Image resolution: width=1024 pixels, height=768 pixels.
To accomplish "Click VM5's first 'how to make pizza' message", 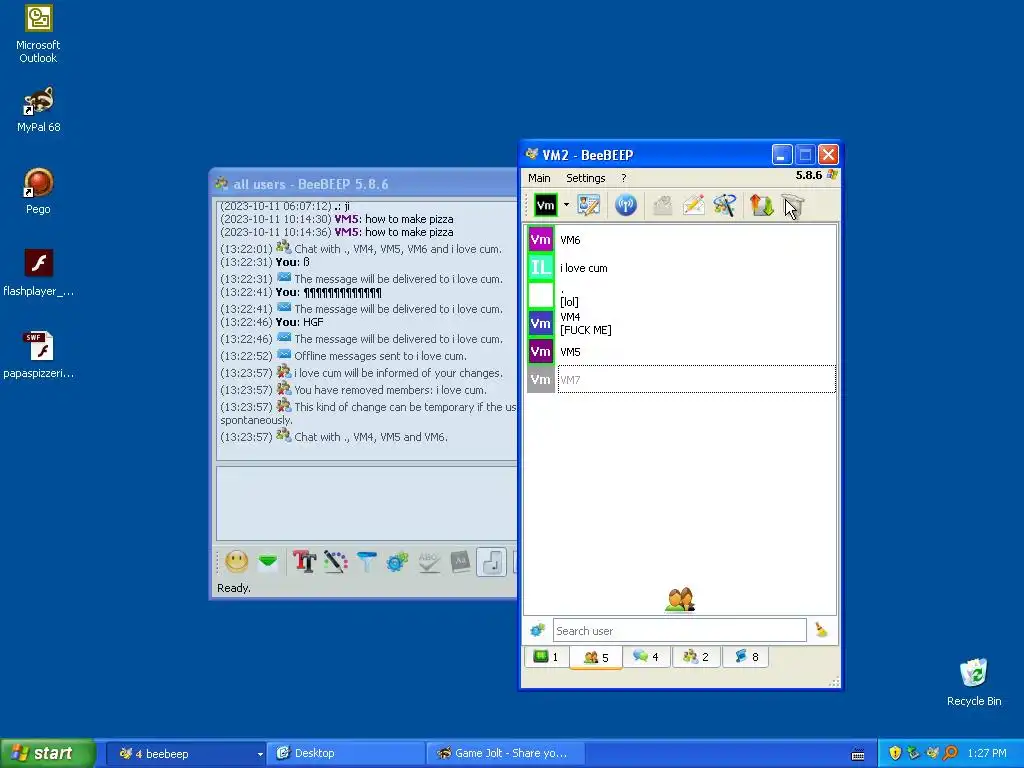I will pos(336,219).
